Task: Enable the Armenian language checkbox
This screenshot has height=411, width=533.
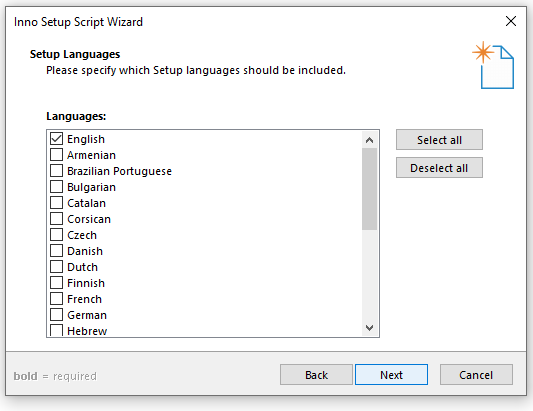Action: pyautogui.click(x=56, y=155)
